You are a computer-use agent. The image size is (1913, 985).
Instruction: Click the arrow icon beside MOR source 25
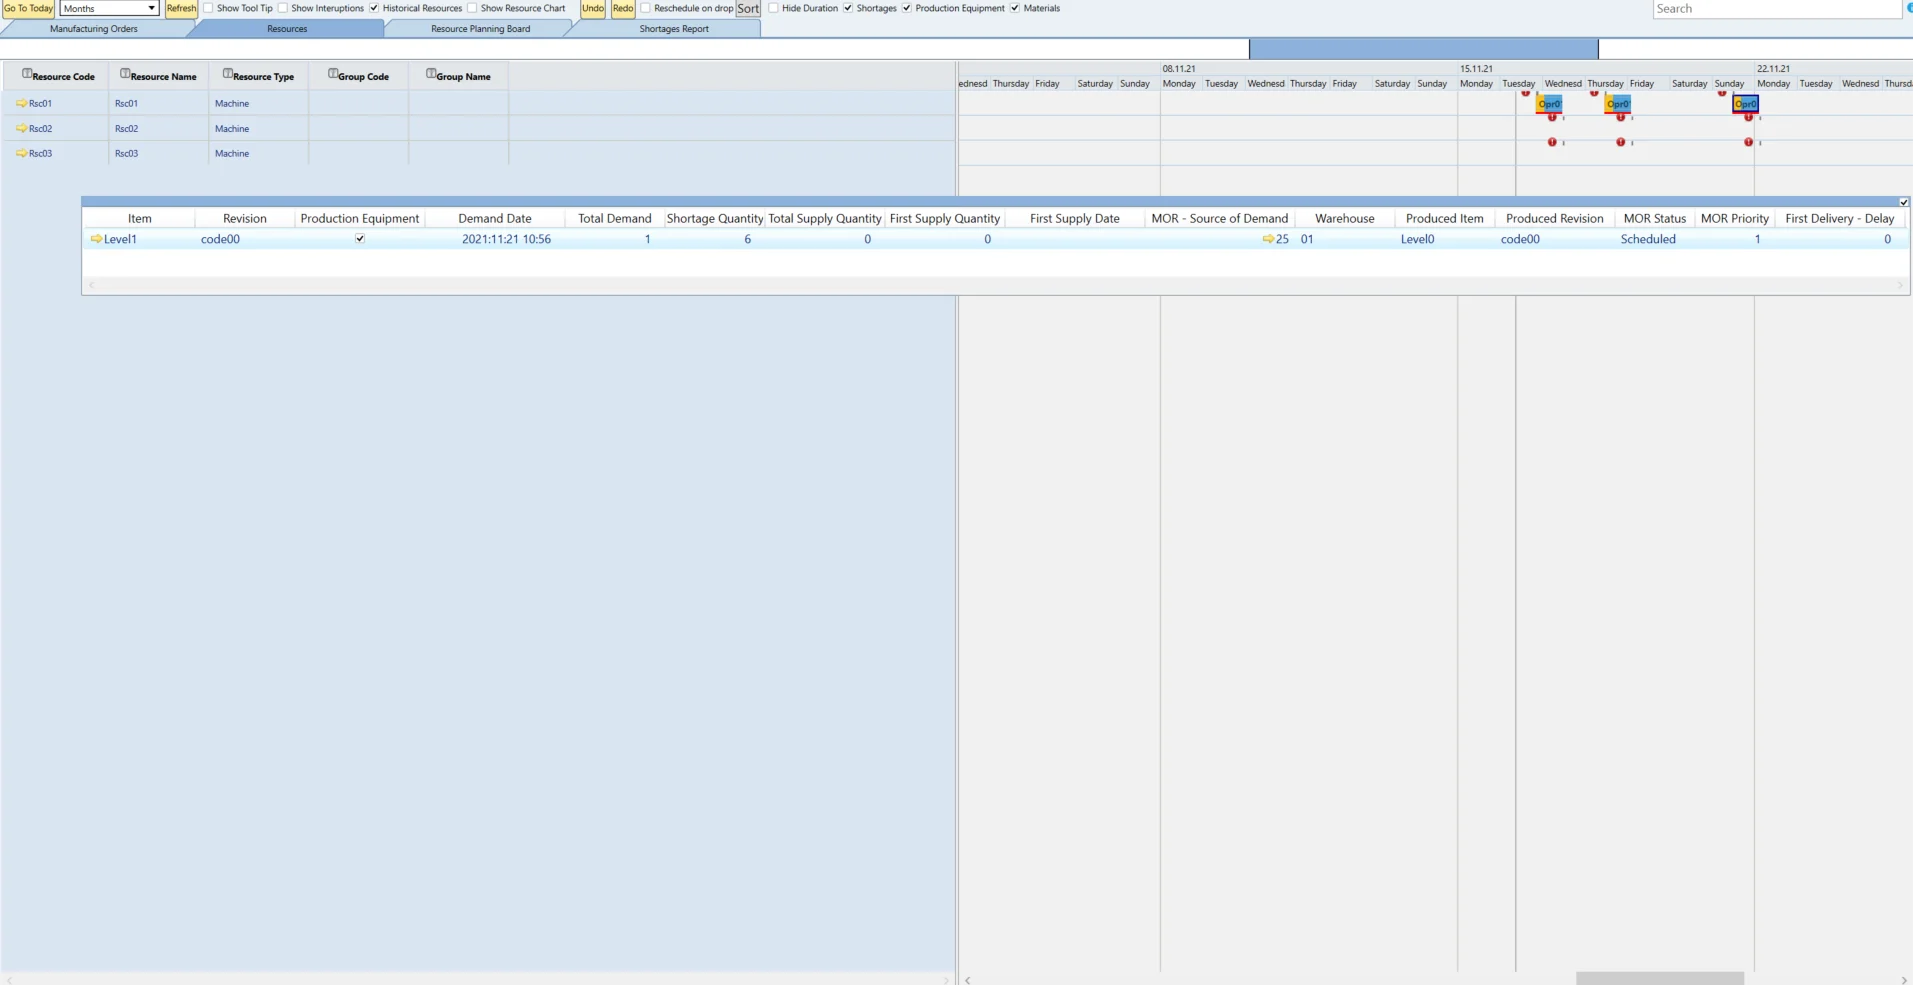tap(1268, 239)
